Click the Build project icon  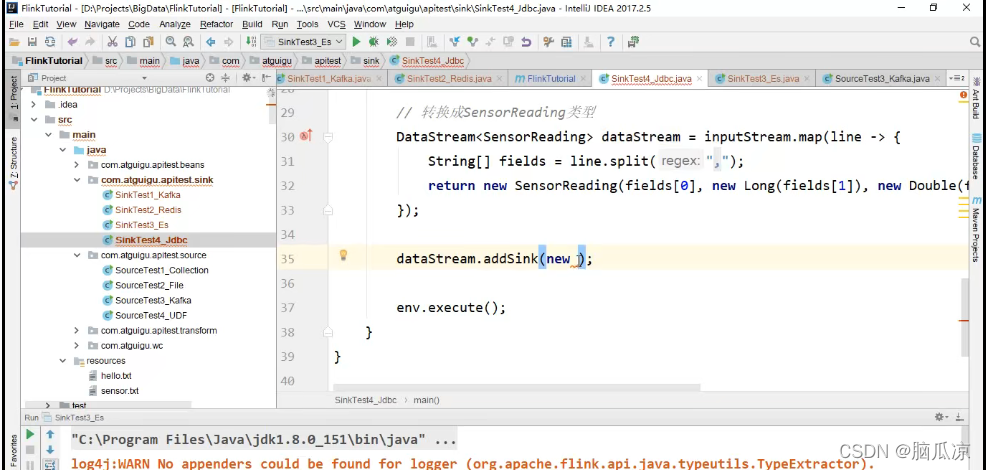[251, 42]
